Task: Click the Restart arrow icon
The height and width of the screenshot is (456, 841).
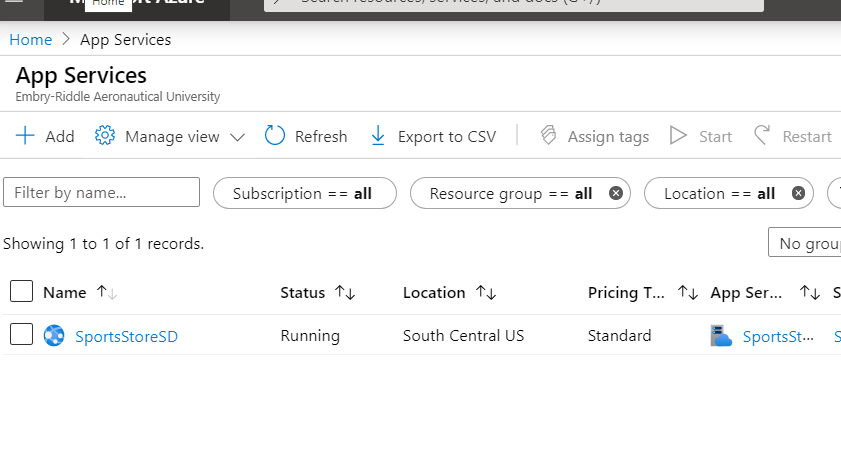Action: coord(762,135)
